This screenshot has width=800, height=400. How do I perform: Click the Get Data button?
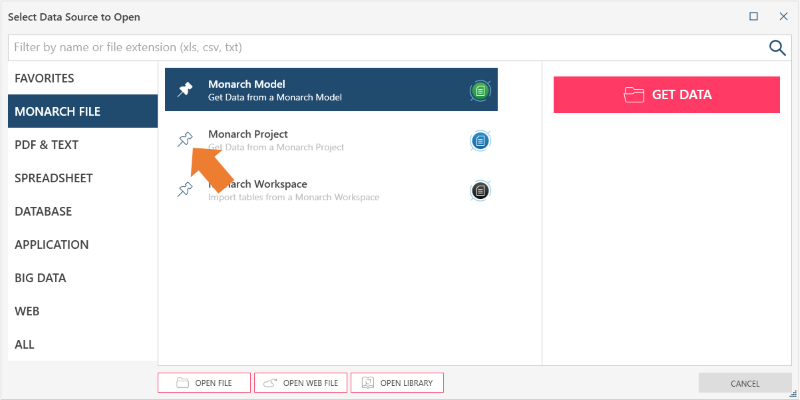(x=666, y=95)
